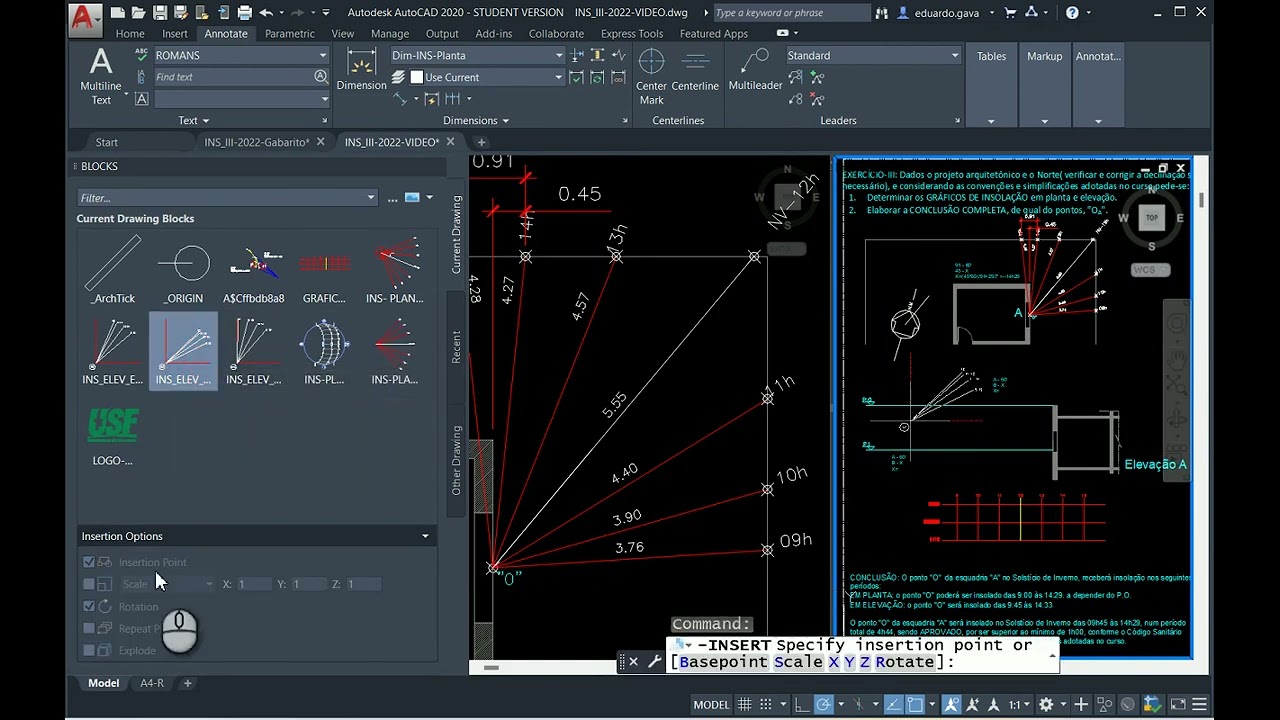Screen dimensions: 1280x720
Task: Open the AutoCAD application menu button
Action: 86,18
